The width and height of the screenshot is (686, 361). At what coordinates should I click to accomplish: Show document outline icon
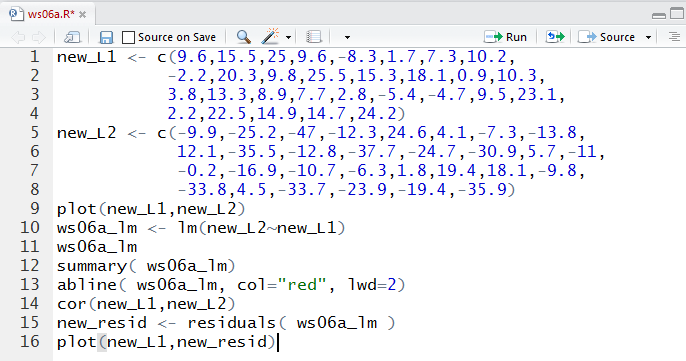tap(674, 37)
